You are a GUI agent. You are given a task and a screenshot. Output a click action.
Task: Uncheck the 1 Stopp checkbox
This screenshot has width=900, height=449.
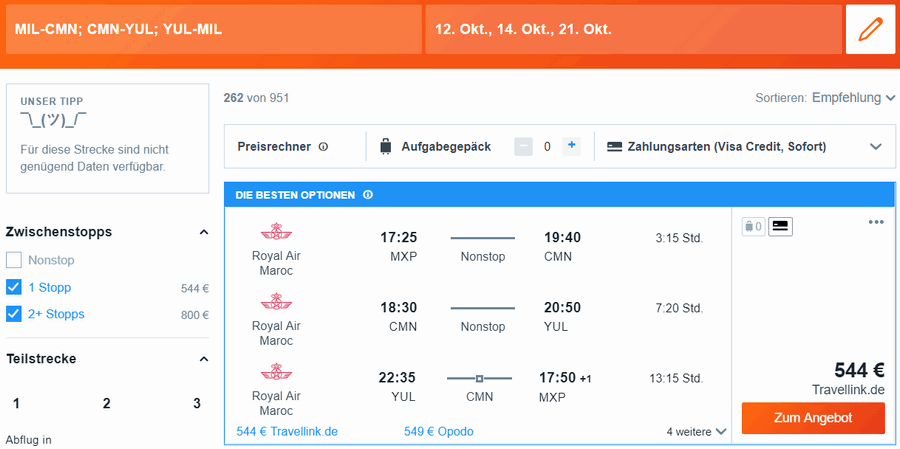click(x=14, y=287)
